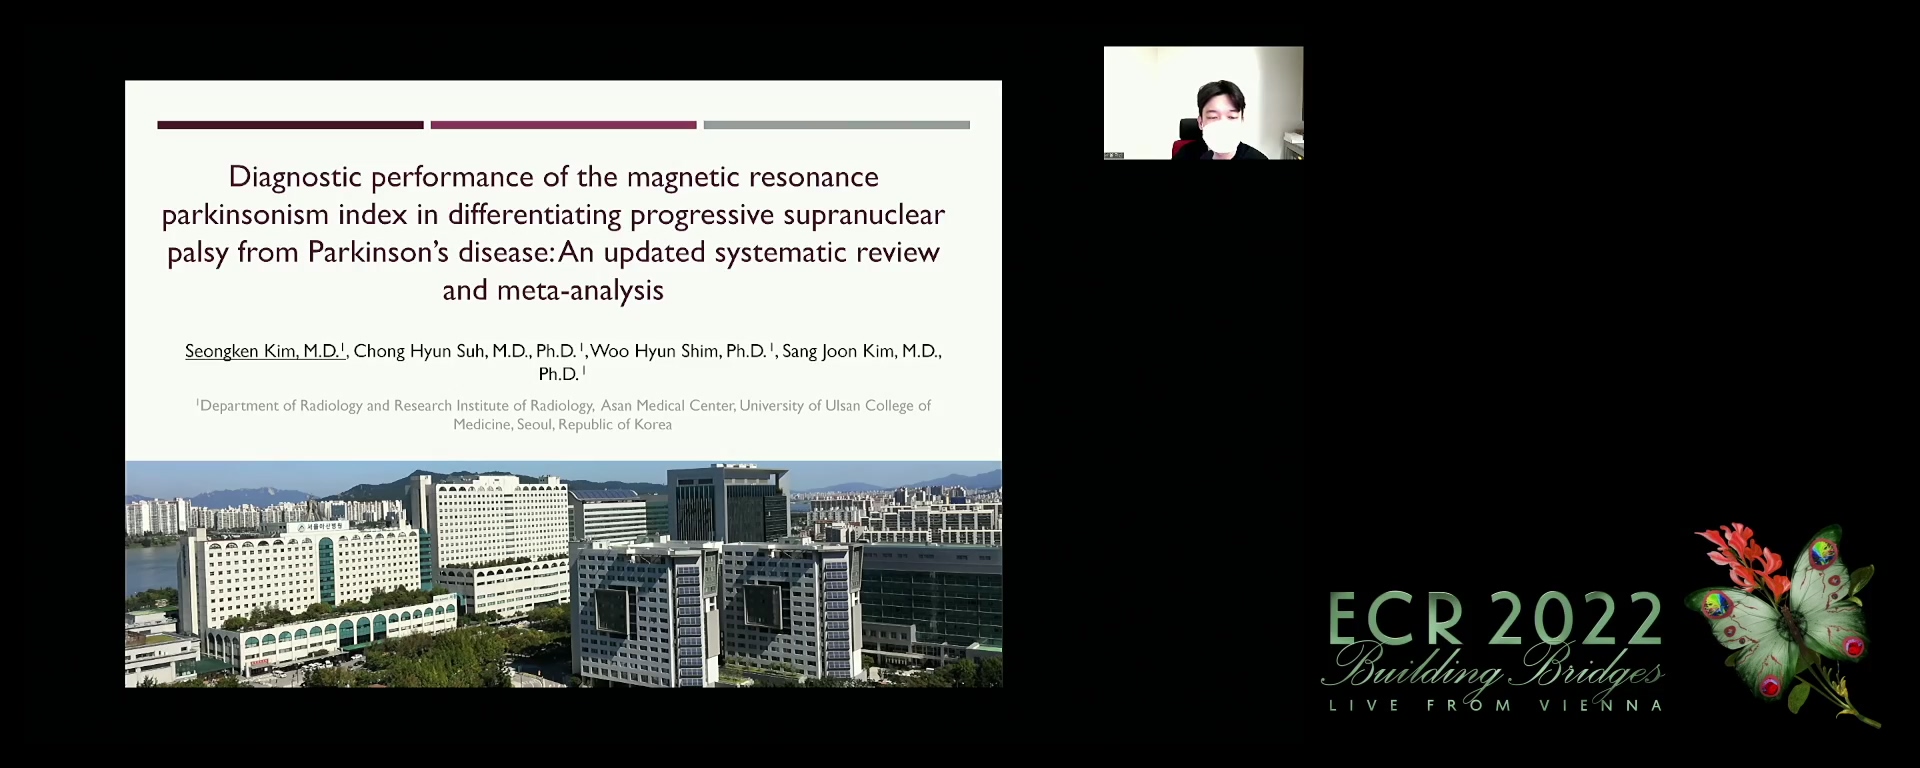
Task: Click the author name Chong Hyun Suh
Action: pyautogui.click(x=419, y=351)
